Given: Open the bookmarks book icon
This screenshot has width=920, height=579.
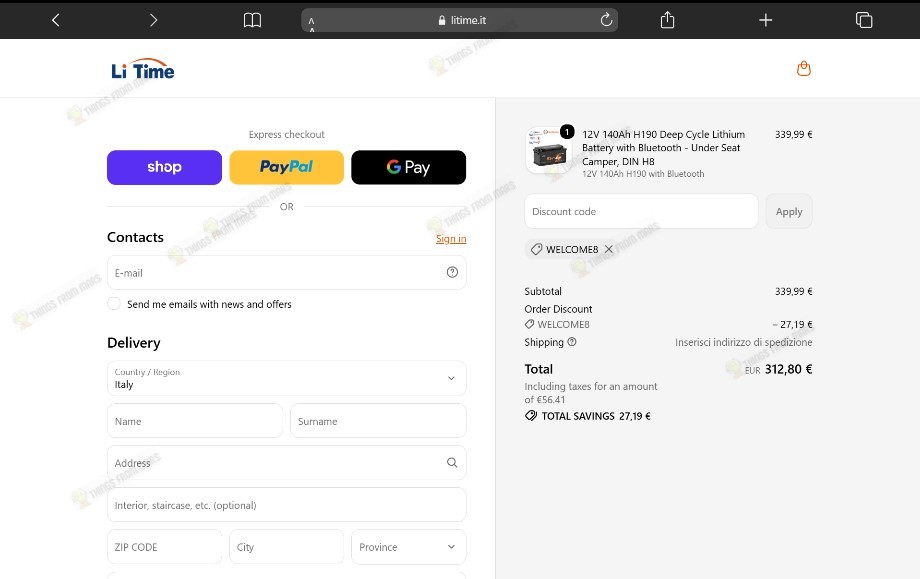Looking at the screenshot, I should click(x=252, y=20).
